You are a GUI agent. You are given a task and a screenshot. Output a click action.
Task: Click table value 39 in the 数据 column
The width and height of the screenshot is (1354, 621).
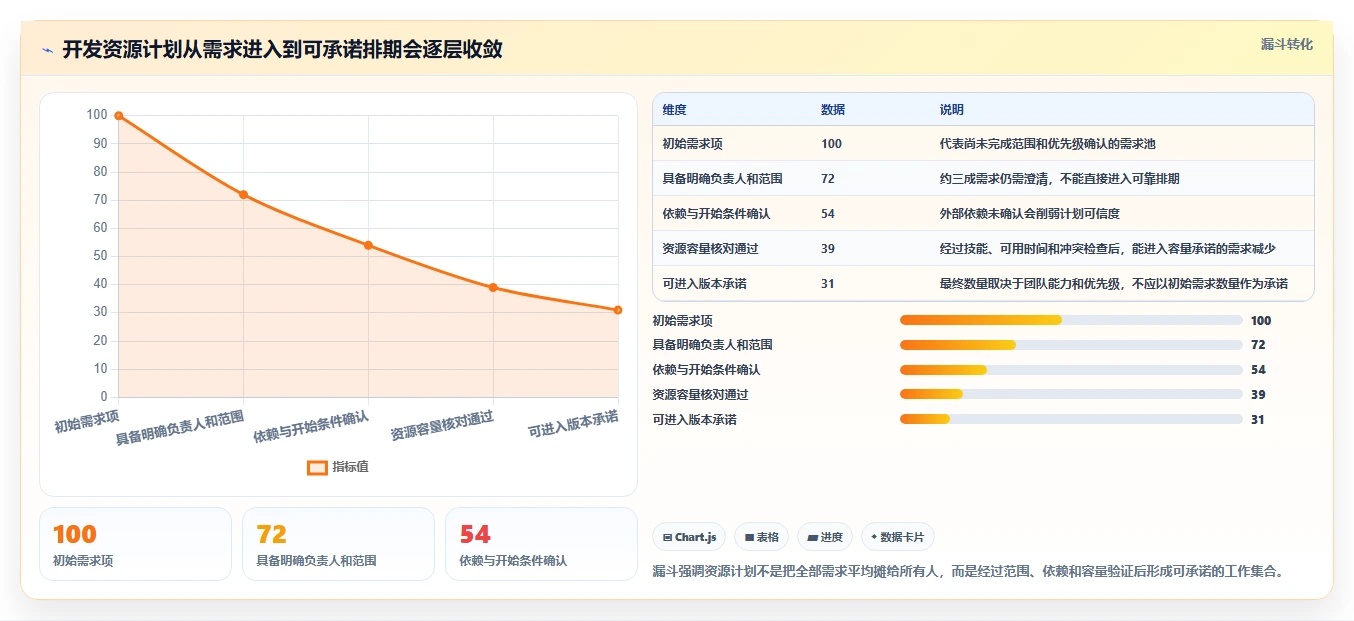(828, 249)
